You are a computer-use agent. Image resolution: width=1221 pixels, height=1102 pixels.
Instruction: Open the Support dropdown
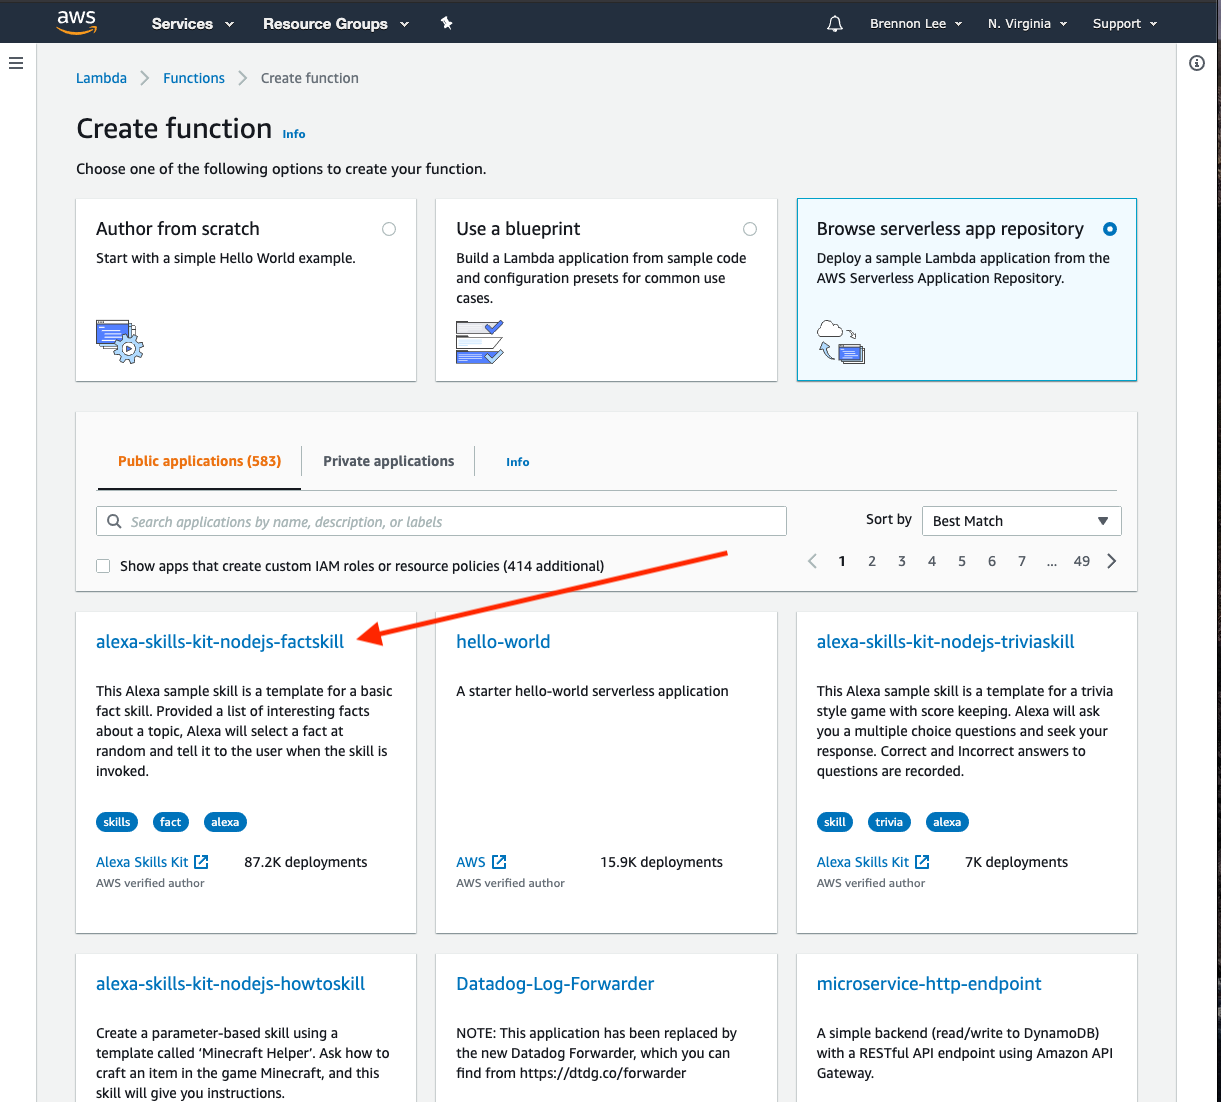(x=1125, y=23)
